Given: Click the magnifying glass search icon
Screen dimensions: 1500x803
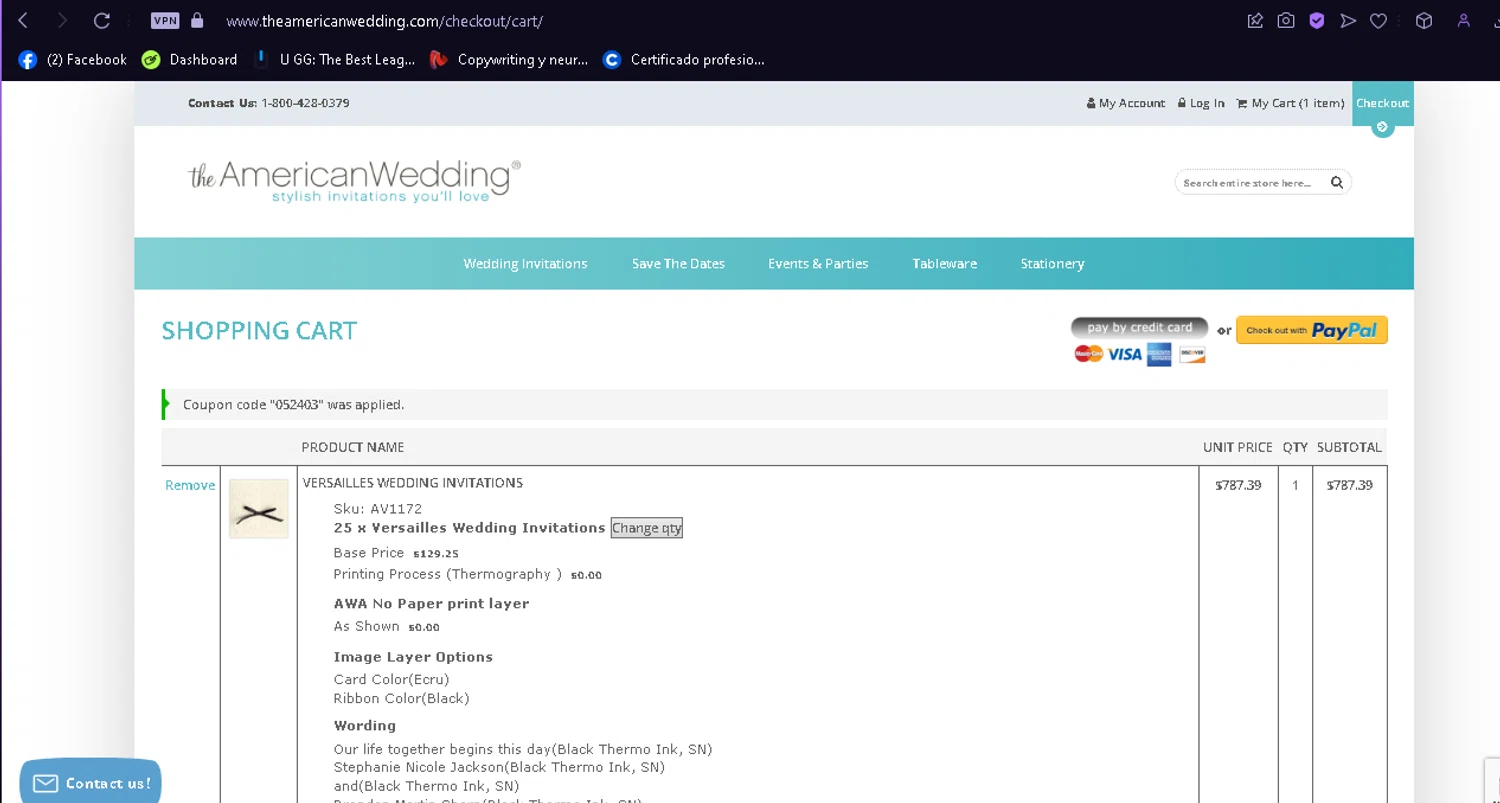Looking at the screenshot, I should [1337, 183].
